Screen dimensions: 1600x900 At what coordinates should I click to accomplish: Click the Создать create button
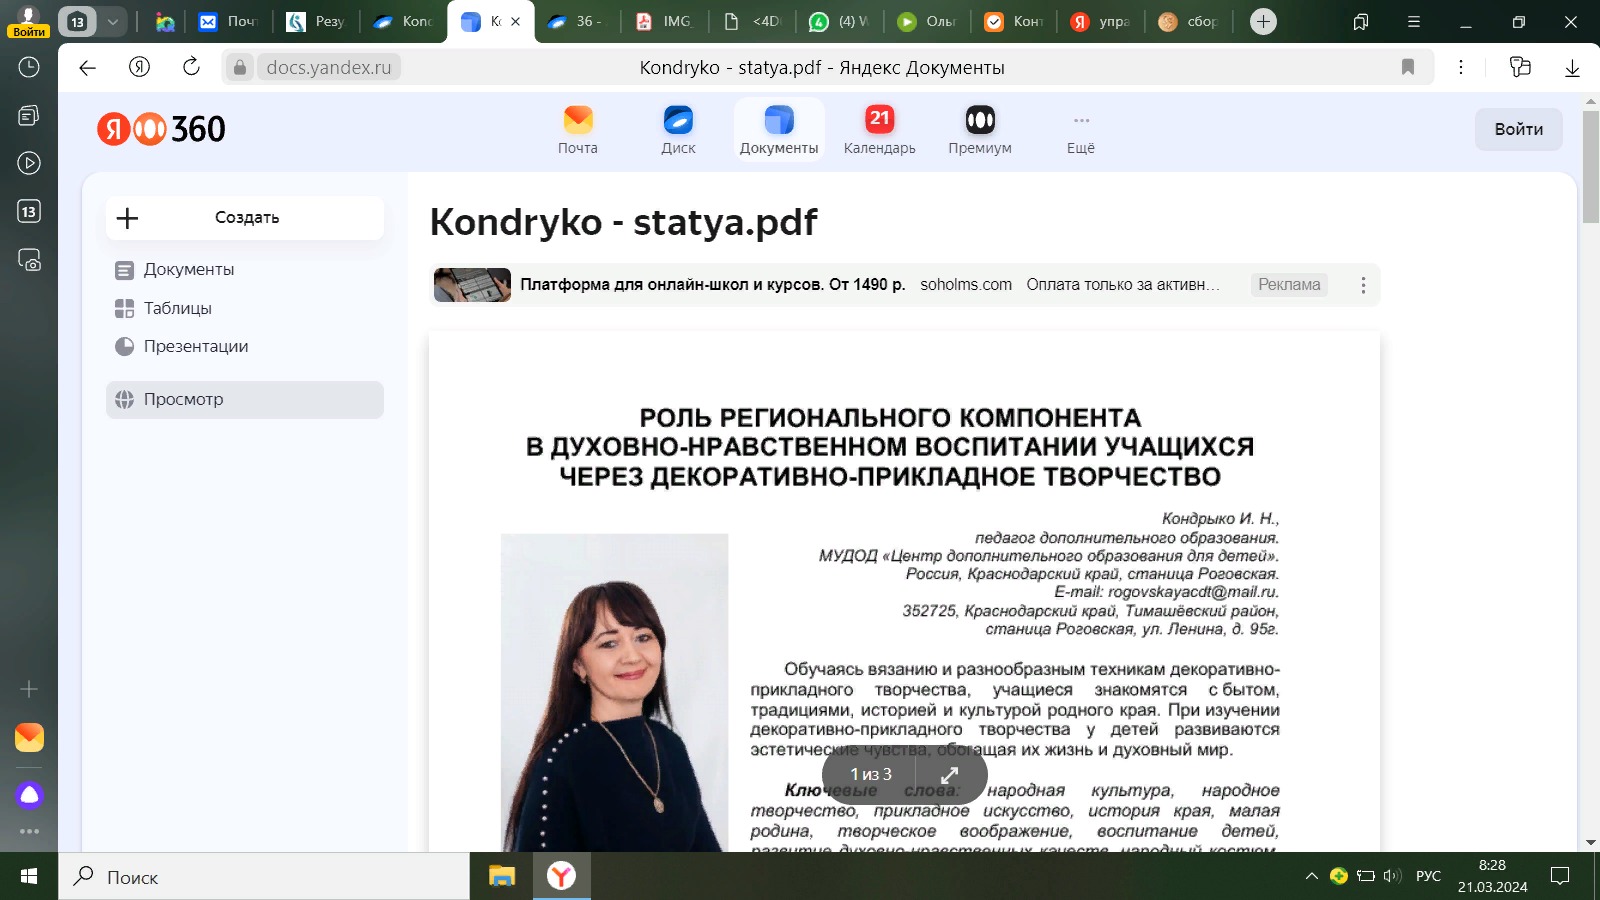click(x=245, y=218)
